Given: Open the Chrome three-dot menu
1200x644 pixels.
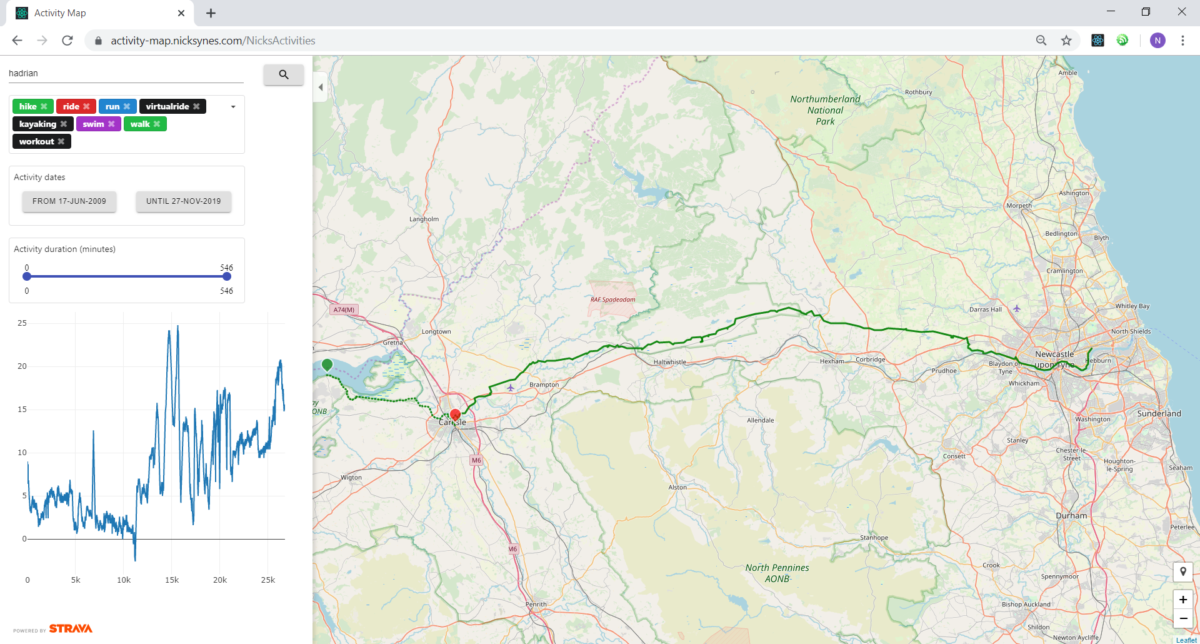Looking at the screenshot, I should click(1183, 40).
